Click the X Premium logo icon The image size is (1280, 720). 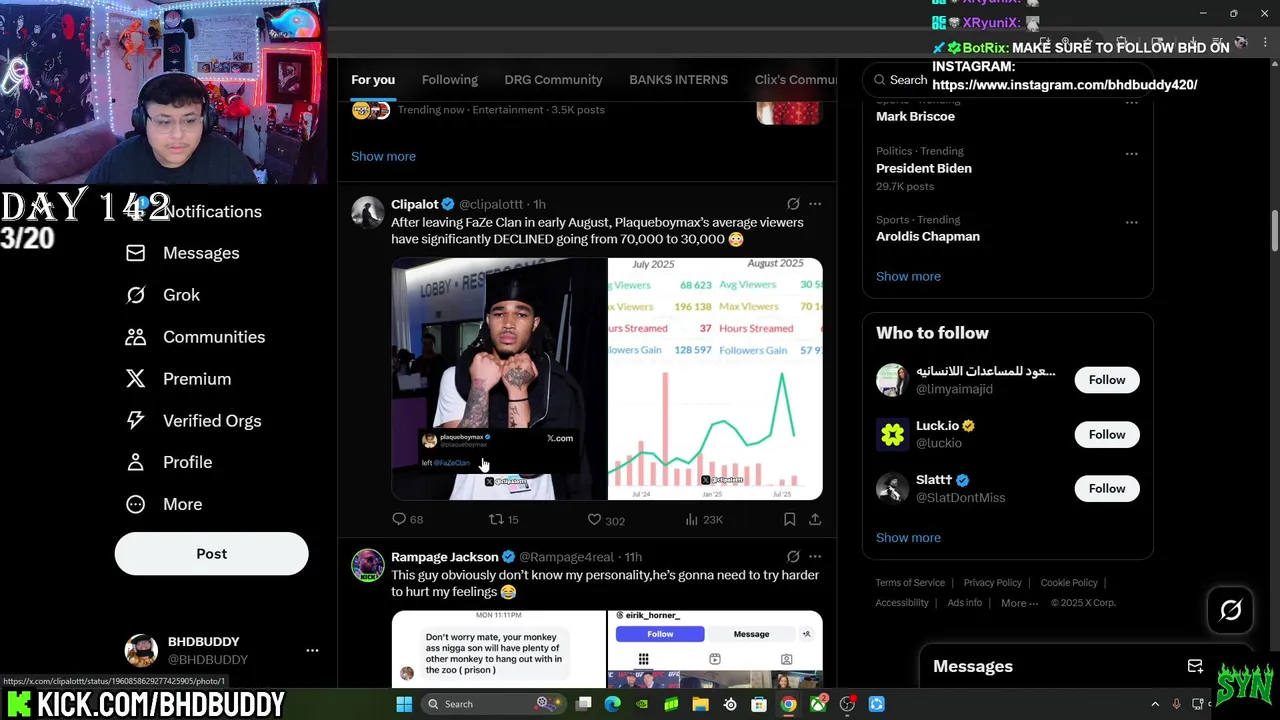(x=136, y=379)
